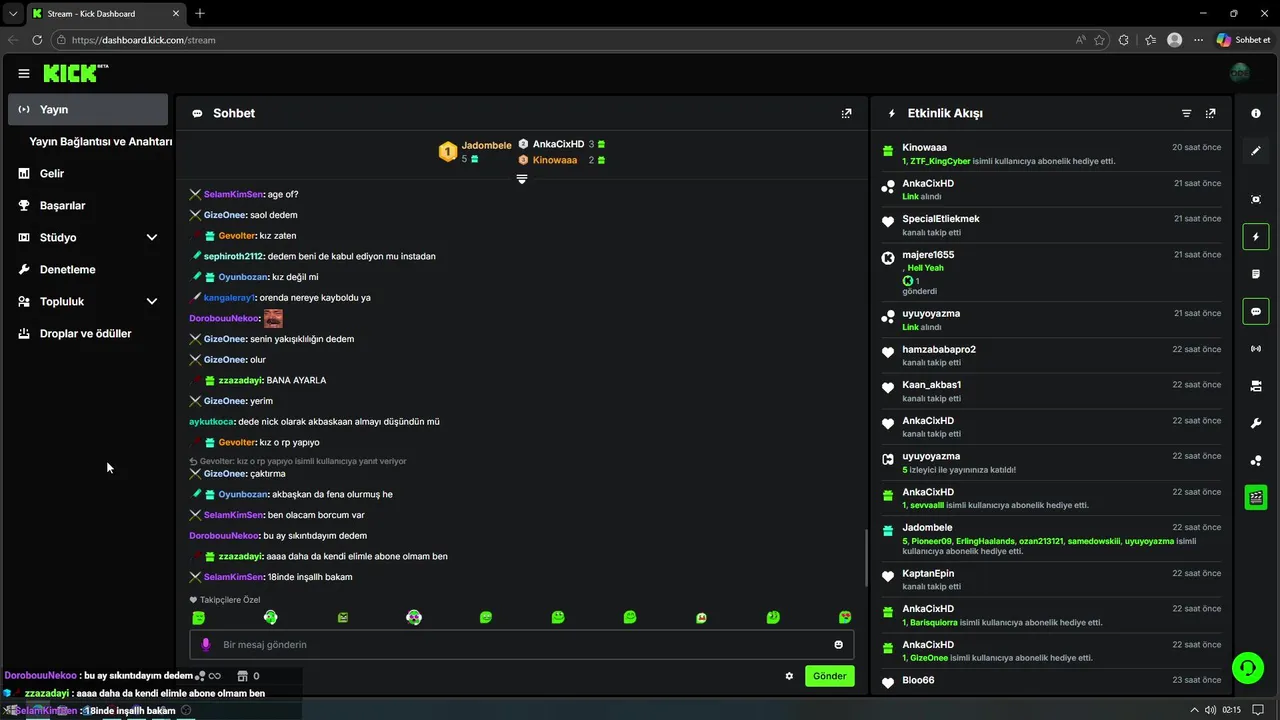1280x720 pixels.
Task: Pop out the Etkinlik Akışı panel
Action: pyautogui.click(x=1210, y=114)
